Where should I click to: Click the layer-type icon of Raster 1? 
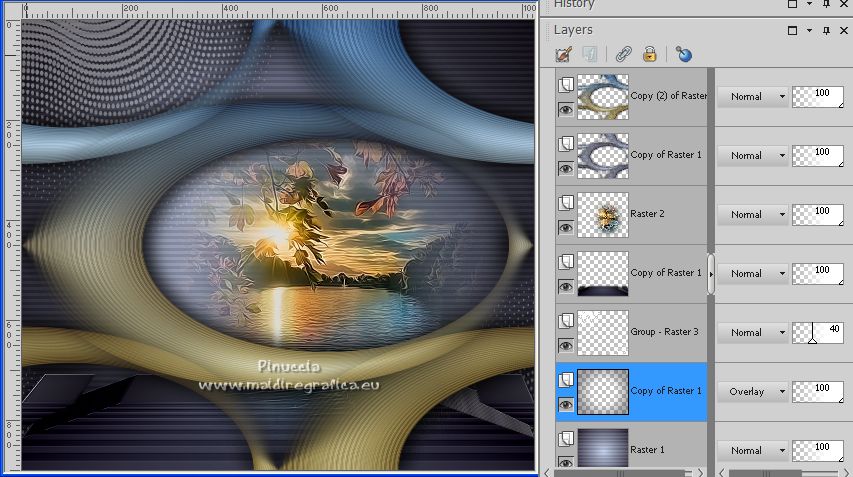pyautogui.click(x=566, y=438)
